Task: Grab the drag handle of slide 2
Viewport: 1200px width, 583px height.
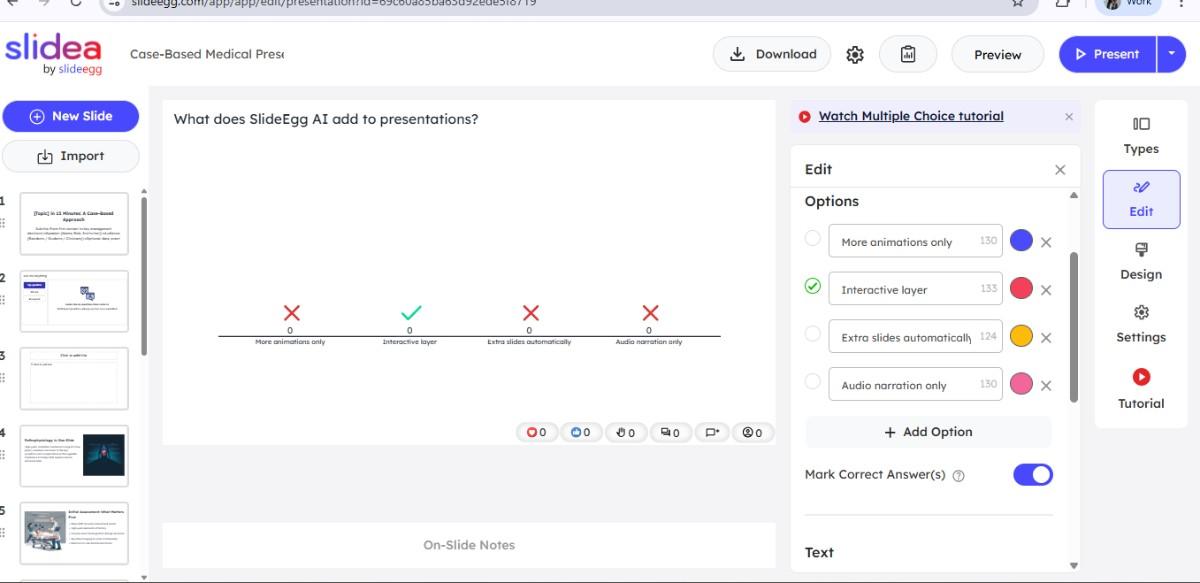Action: coord(3,300)
